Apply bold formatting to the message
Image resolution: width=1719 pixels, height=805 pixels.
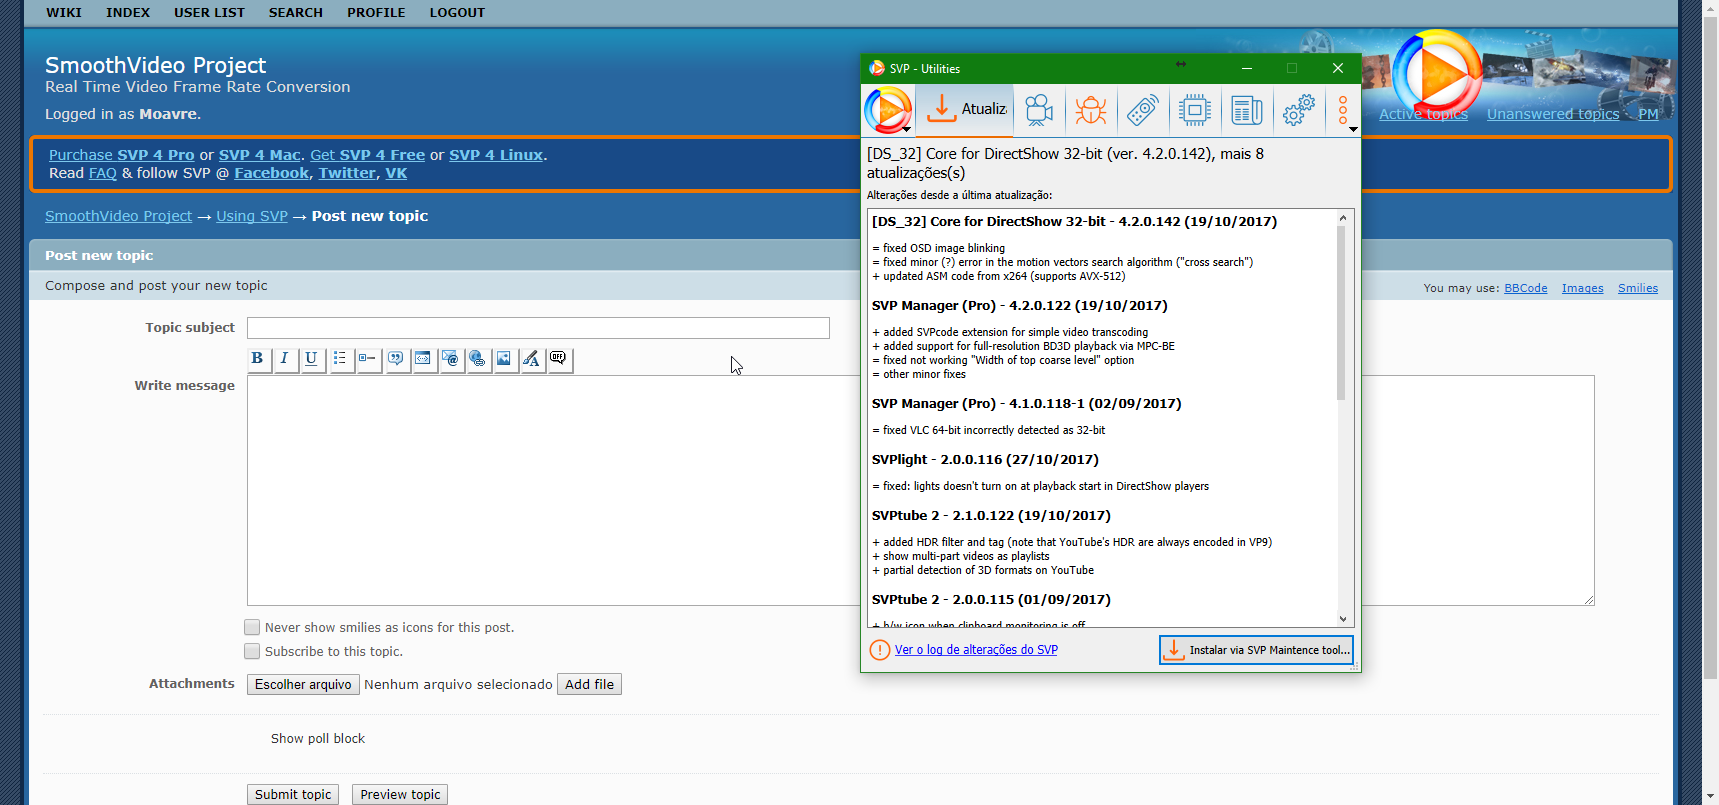[258, 359]
